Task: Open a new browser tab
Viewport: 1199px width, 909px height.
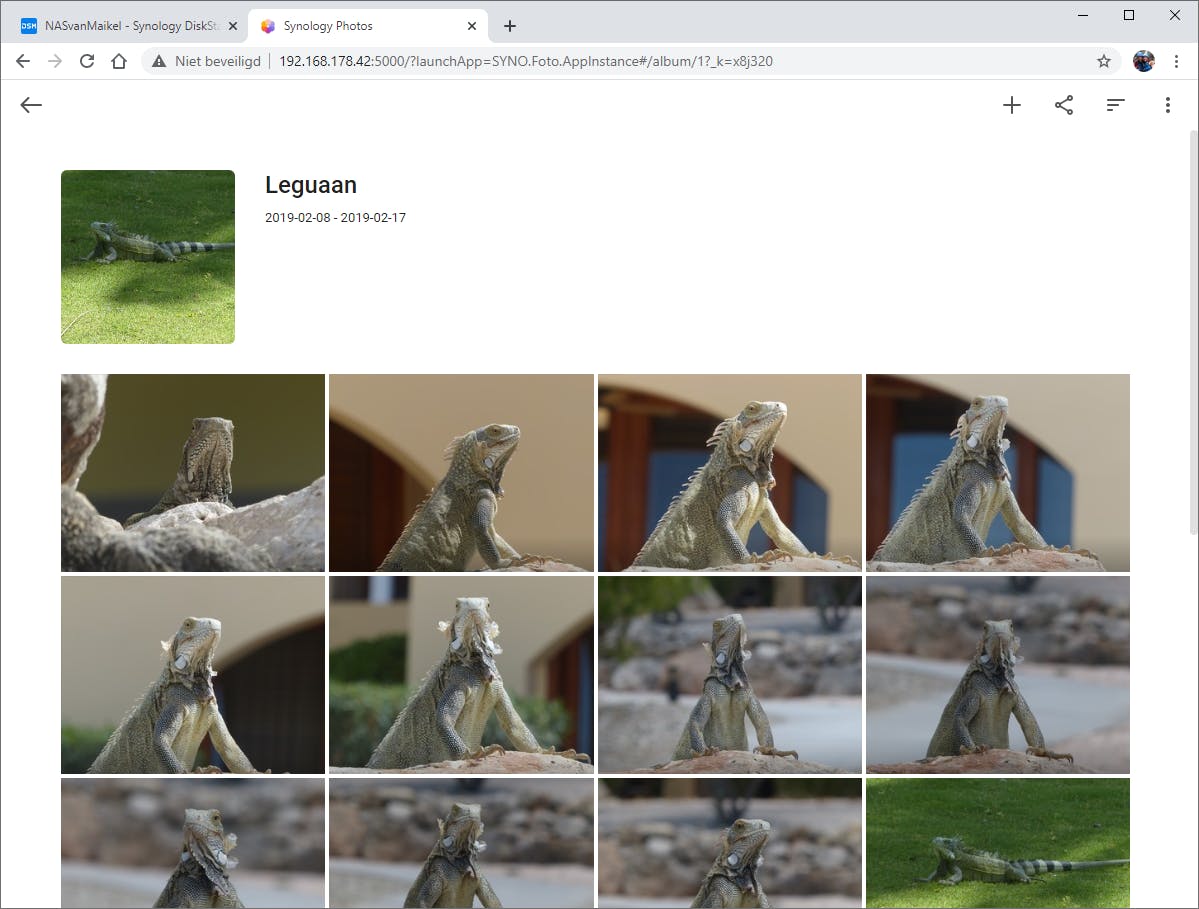Action: coord(510,26)
